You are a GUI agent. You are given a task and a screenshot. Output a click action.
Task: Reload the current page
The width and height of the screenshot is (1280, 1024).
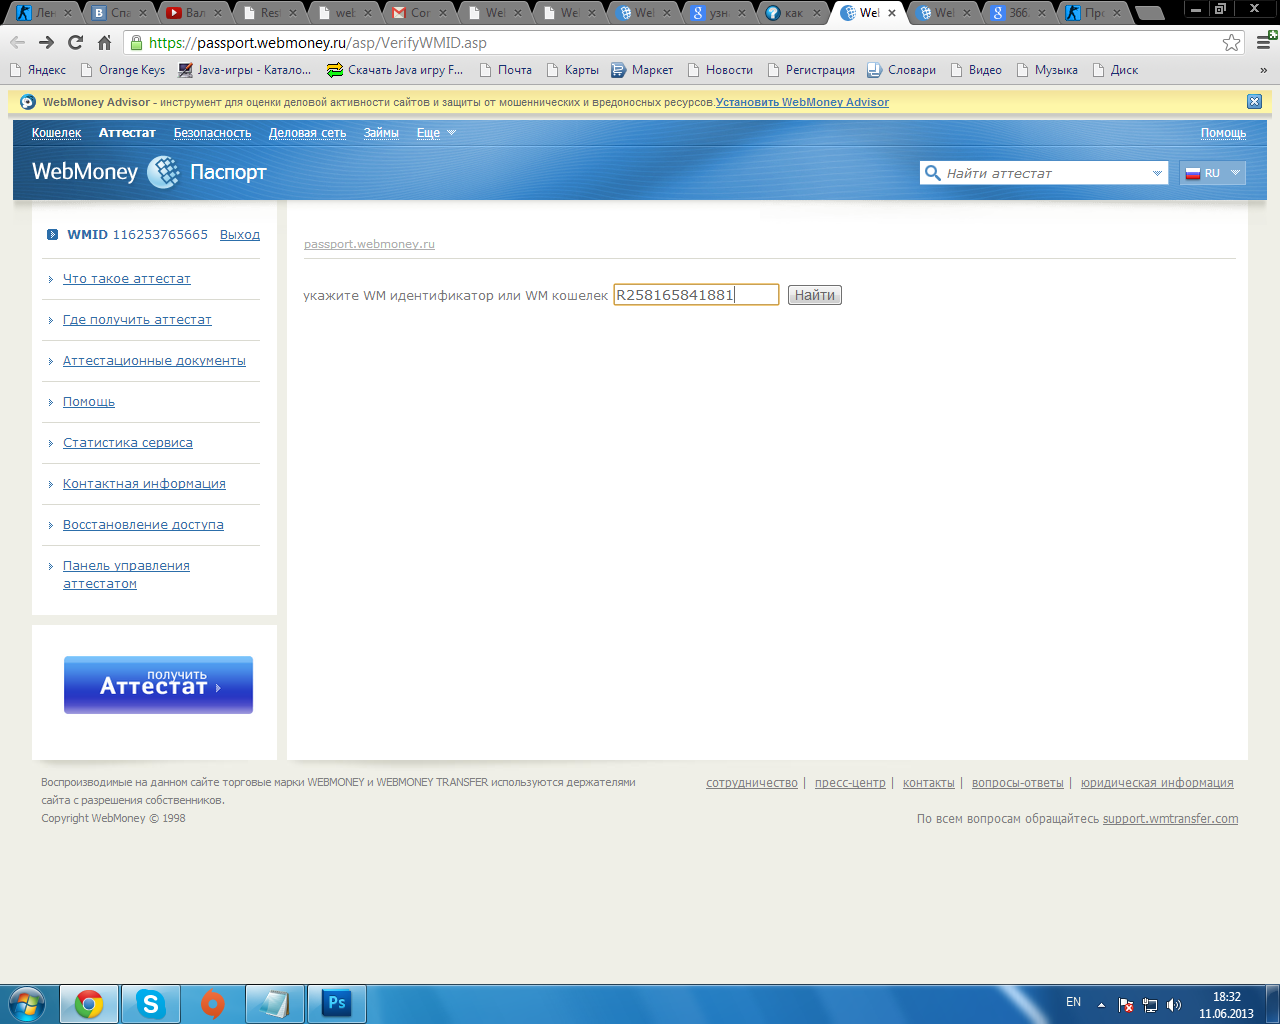coord(75,42)
